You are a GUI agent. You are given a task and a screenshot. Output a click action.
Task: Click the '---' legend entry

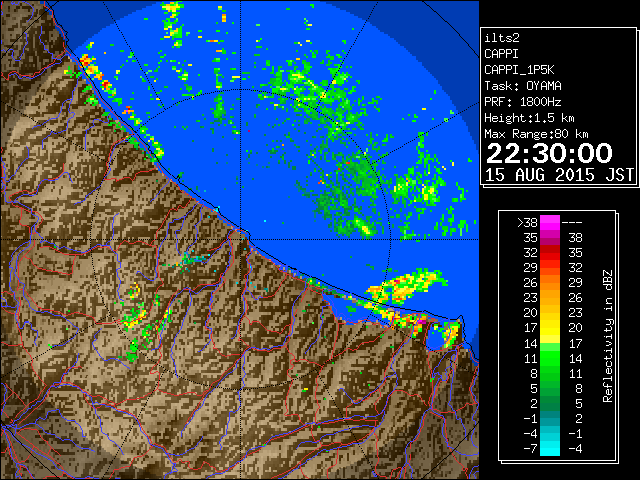point(572,223)
